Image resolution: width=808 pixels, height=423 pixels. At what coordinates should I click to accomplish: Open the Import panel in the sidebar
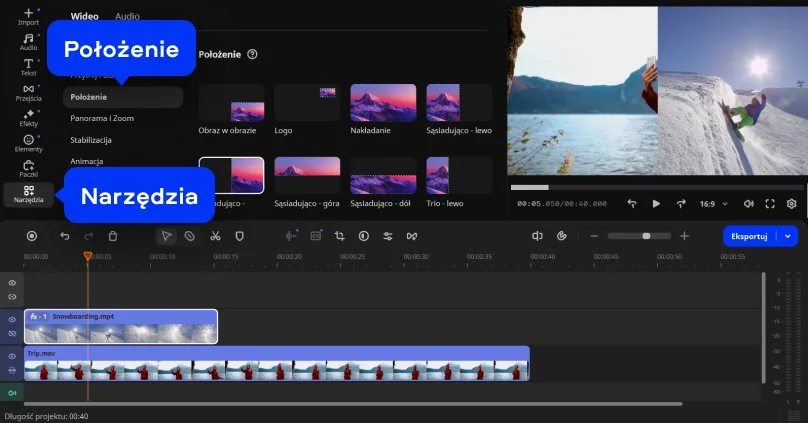point(28,17)
